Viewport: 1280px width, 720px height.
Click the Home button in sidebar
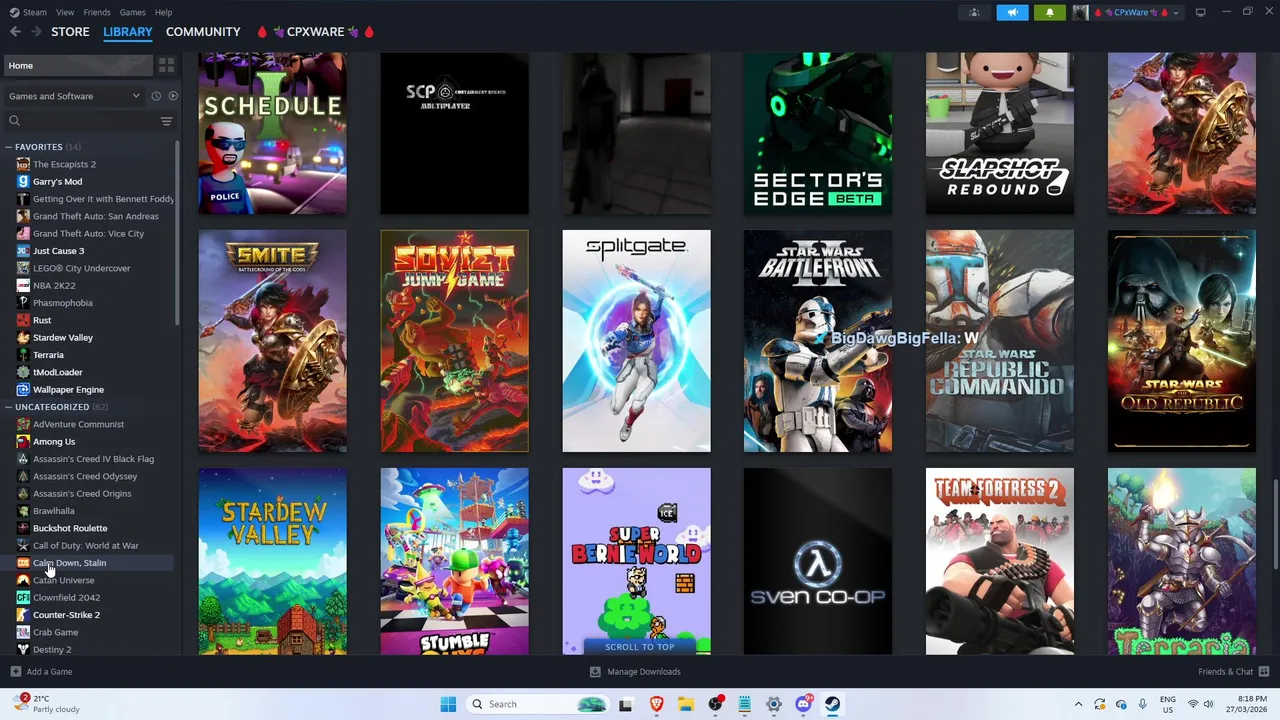coord(78,65)
